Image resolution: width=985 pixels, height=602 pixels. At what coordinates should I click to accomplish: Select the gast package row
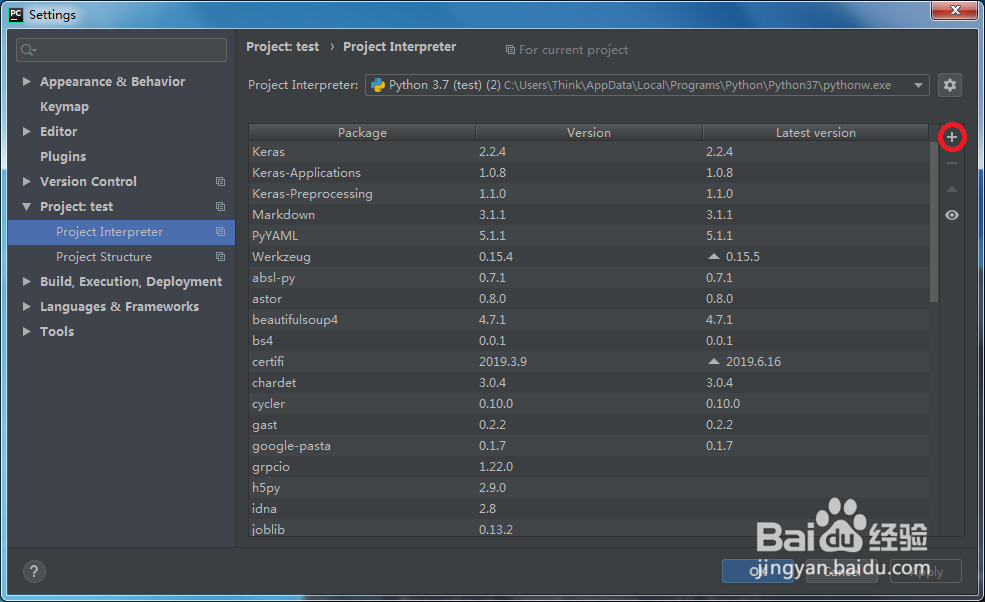point(589,425)
